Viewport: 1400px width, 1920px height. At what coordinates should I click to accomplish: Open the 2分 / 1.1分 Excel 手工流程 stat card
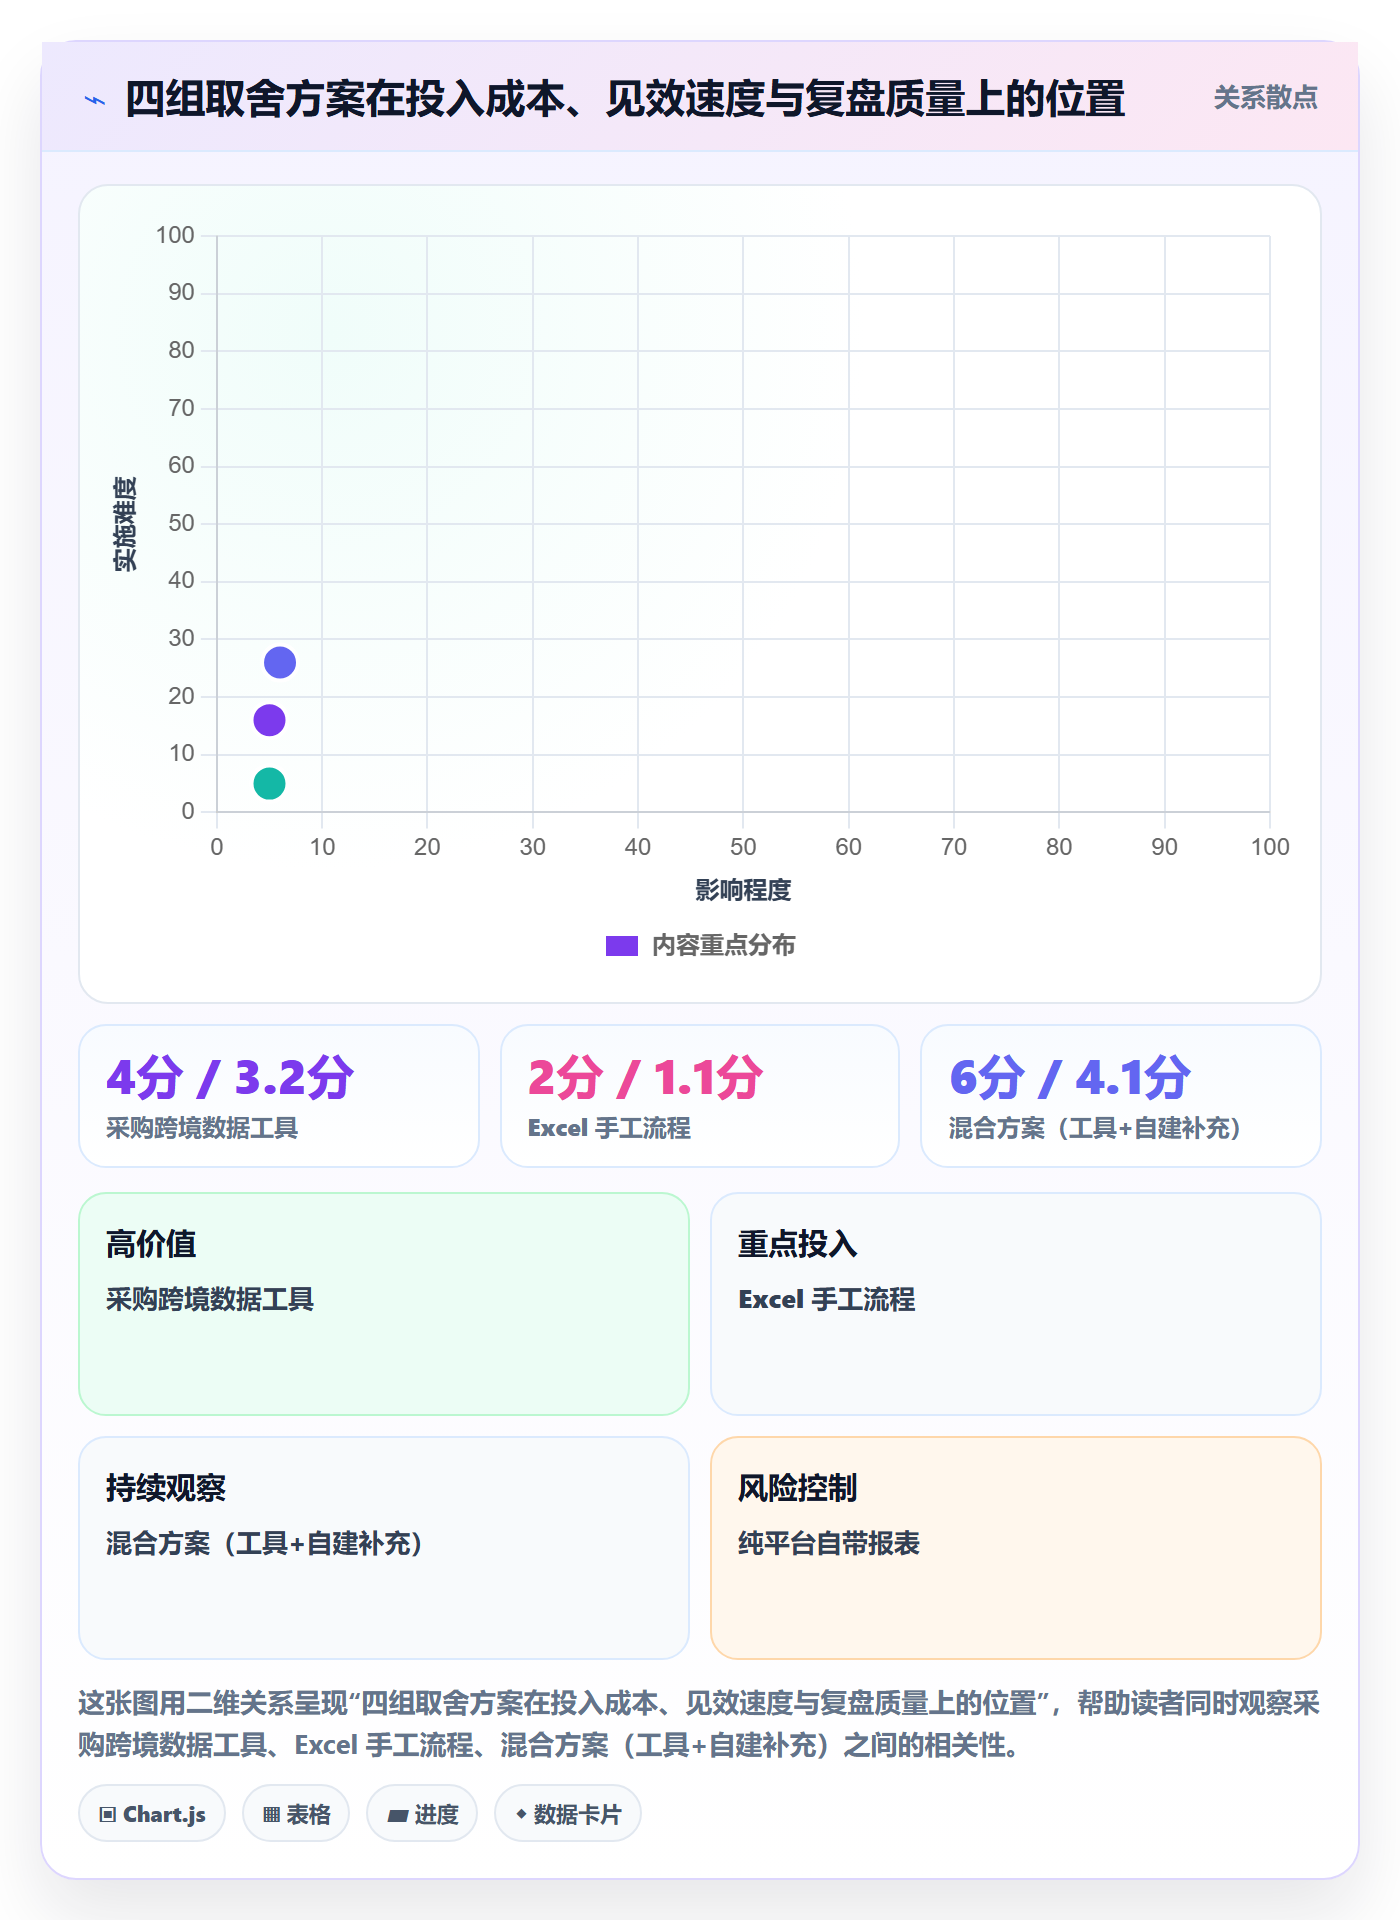[700, 1096]
